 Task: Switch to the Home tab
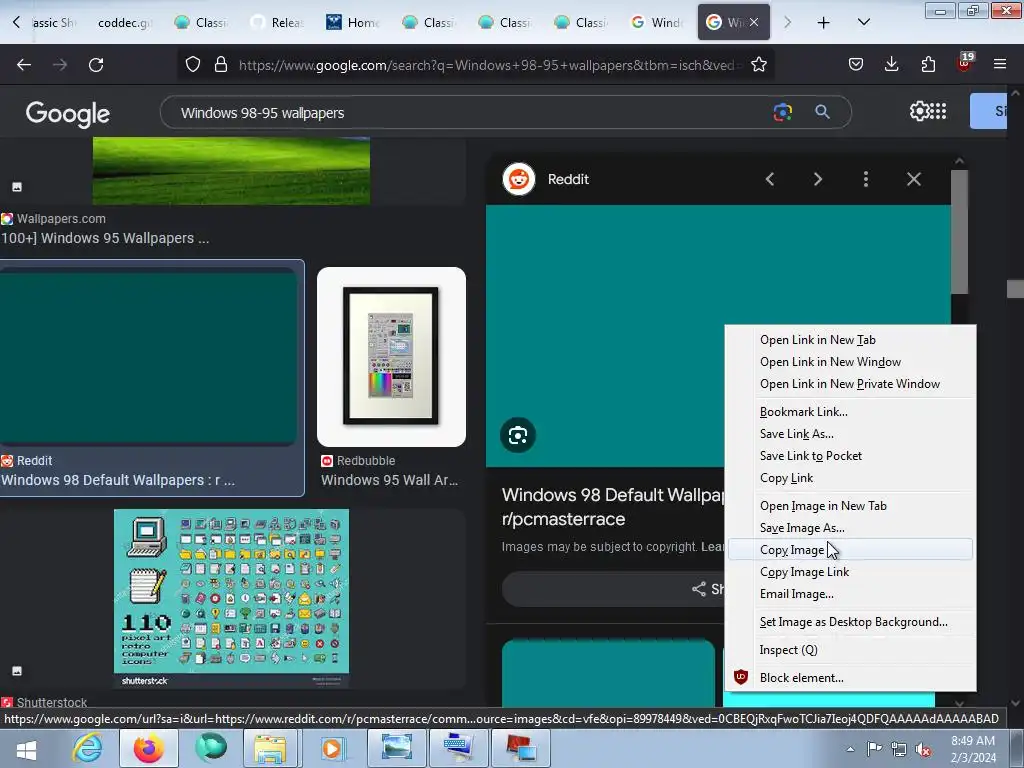[x=353, y=23]
